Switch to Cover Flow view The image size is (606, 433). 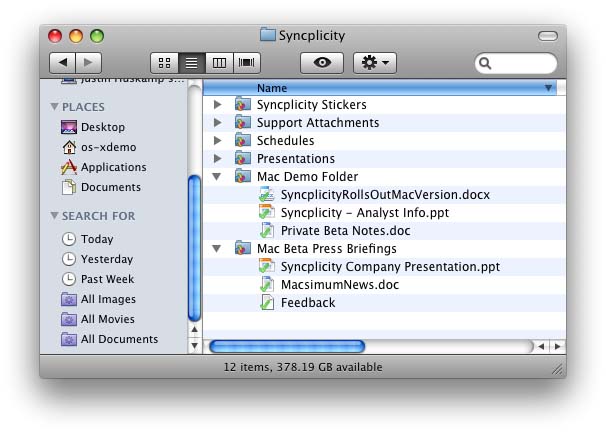[247, 63]
